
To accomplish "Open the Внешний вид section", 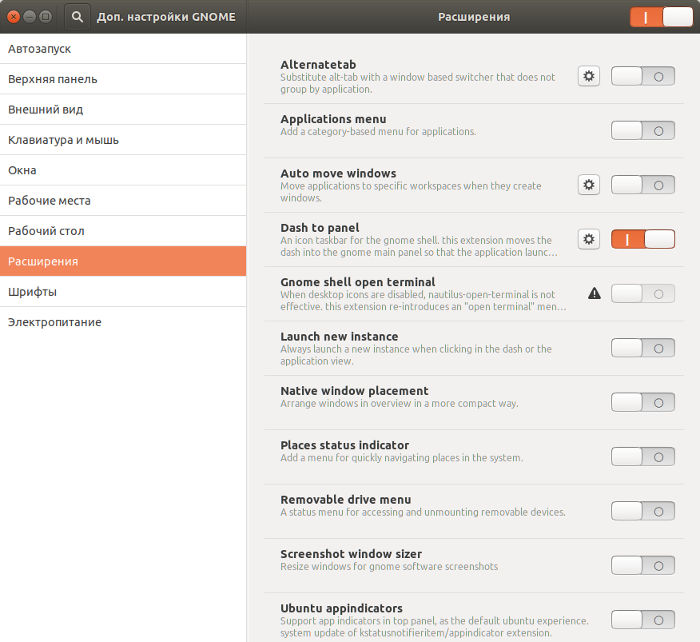I will pyautogui.click(x=123, y=109).
